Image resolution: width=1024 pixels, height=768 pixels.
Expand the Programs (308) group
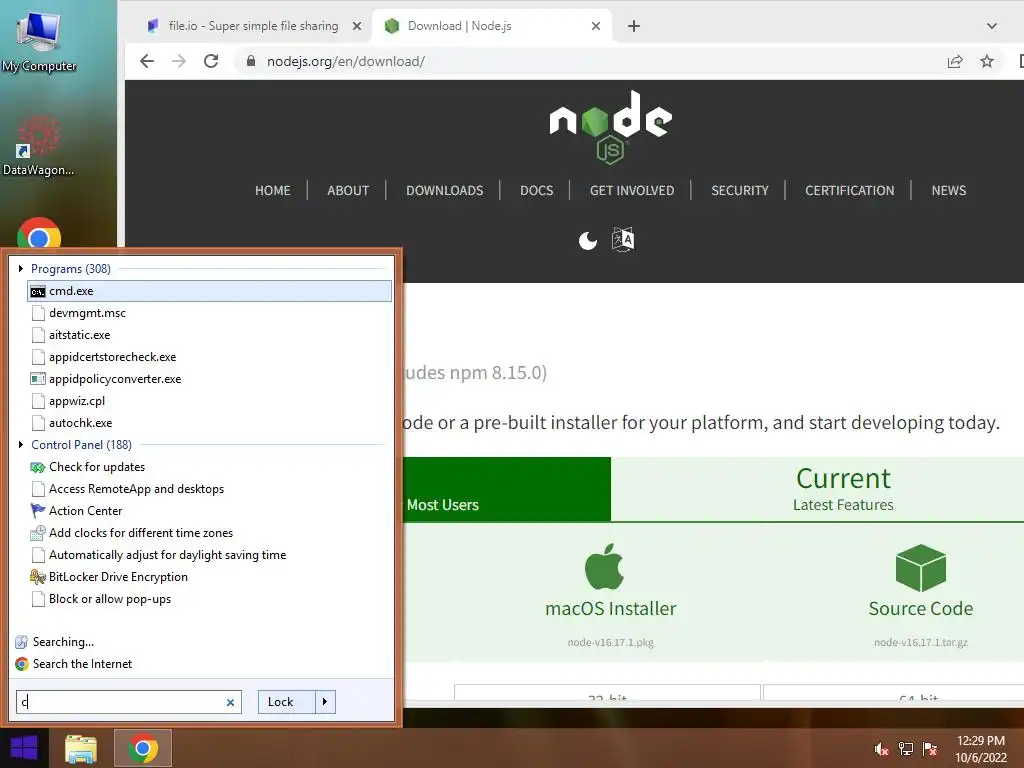click(x=21, y=268)
